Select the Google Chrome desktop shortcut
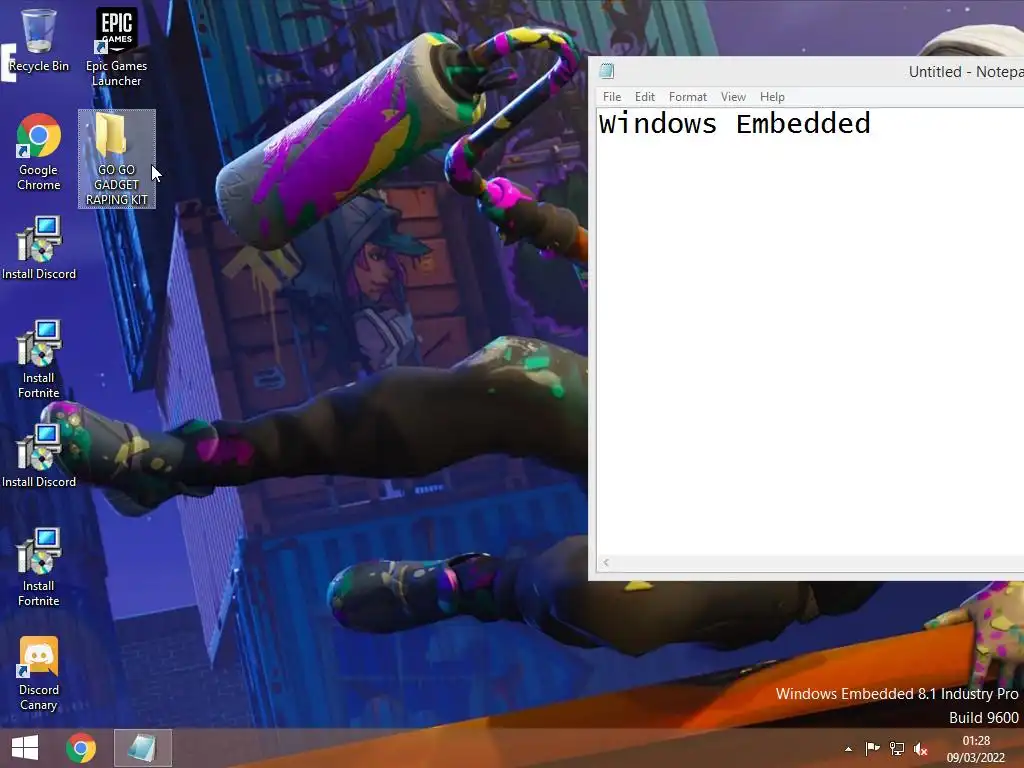The width and height of the screenshot is (1024, 768). tap(39, 152)
